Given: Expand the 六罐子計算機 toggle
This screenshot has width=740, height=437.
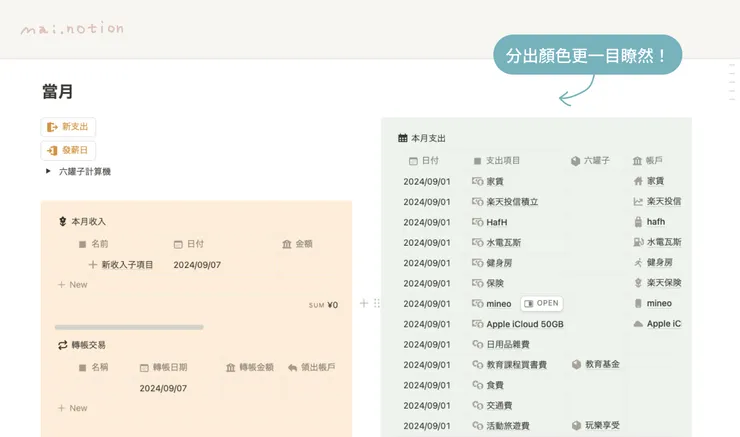Looking at the screenshot, I should point(48,171).
